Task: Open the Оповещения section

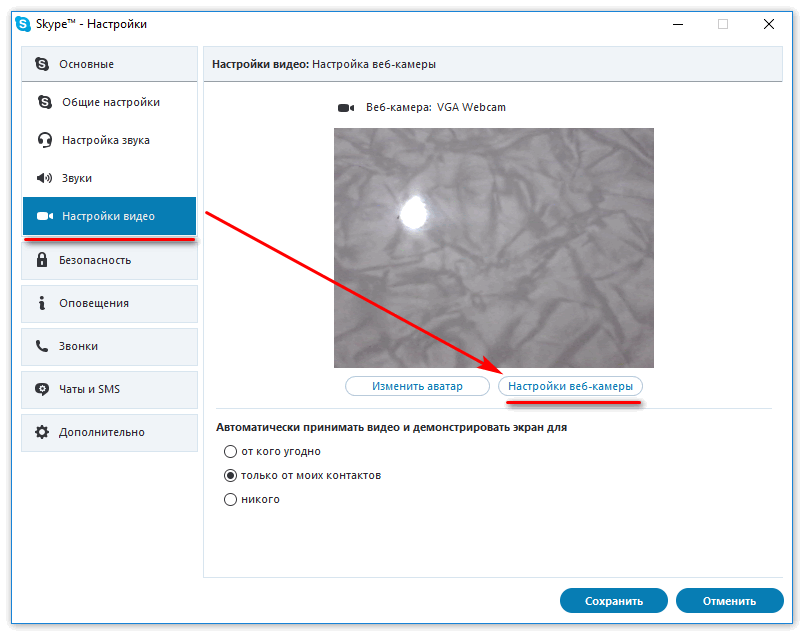Action: click(x=109, y=303)
